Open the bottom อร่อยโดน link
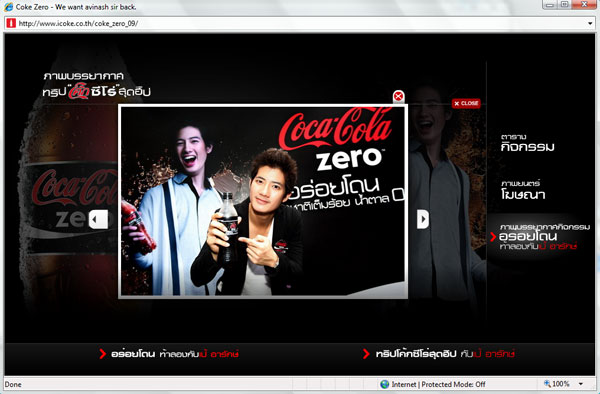This screenshot has height=394, width=600. tap(169, 354)
